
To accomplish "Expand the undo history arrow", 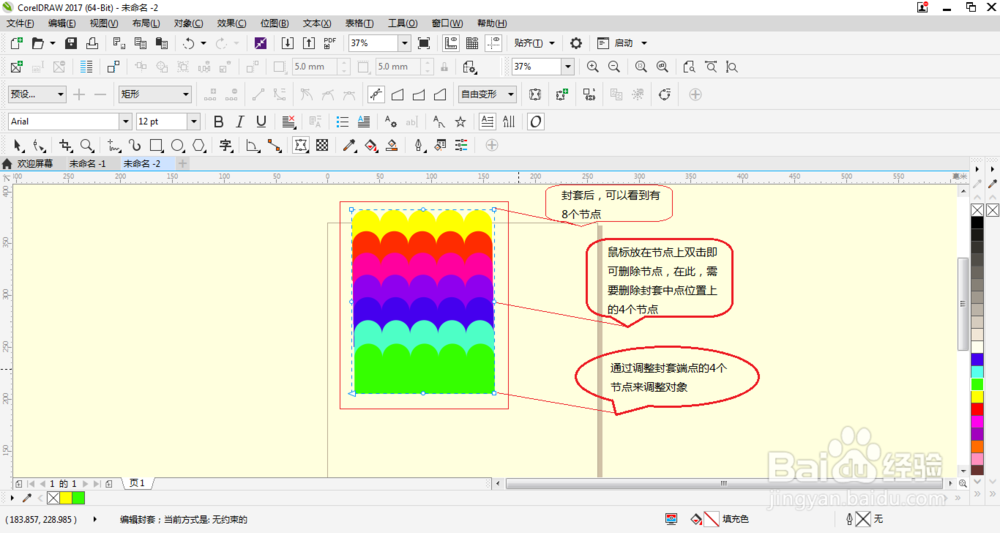I will (x=203, y=43).
